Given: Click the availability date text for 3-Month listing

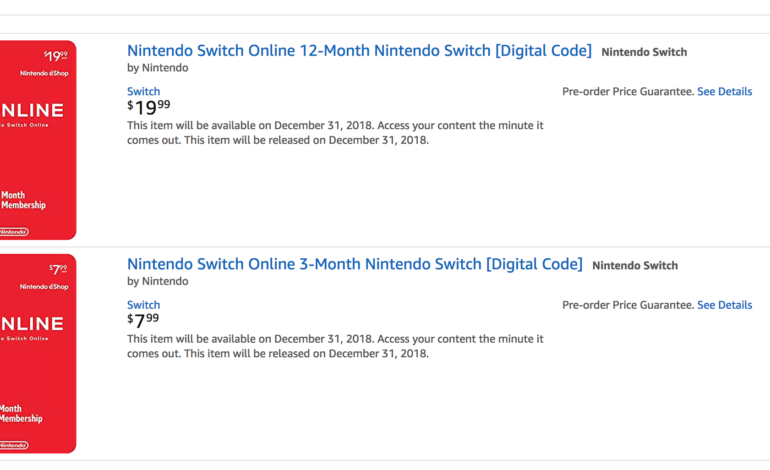Looking at the screenshot, I should click(x=335, y=346).
